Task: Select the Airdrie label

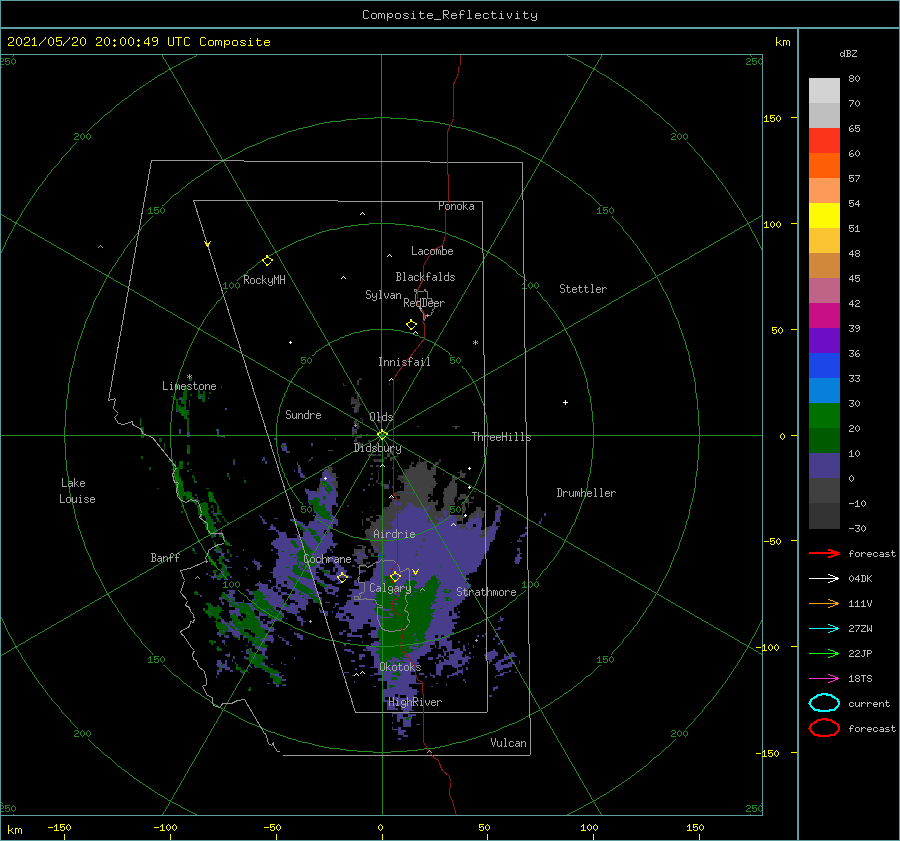Action: point(394,534)
